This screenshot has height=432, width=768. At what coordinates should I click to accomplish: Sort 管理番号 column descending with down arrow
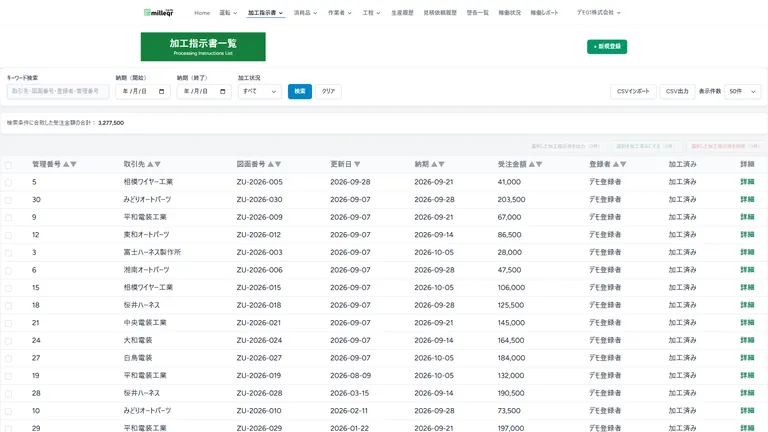pos(73,164)
